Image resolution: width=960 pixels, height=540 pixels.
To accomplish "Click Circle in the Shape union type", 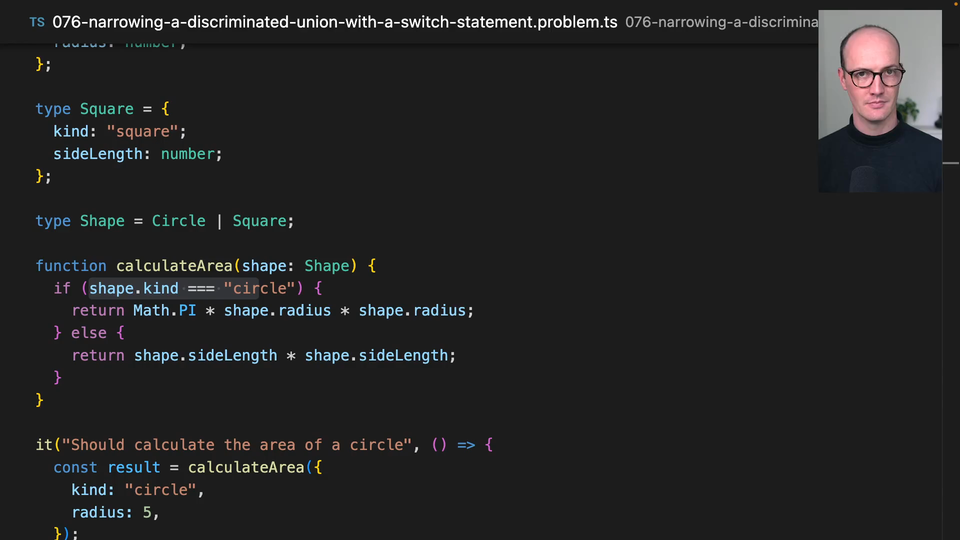I will click(x=178, y=221).
